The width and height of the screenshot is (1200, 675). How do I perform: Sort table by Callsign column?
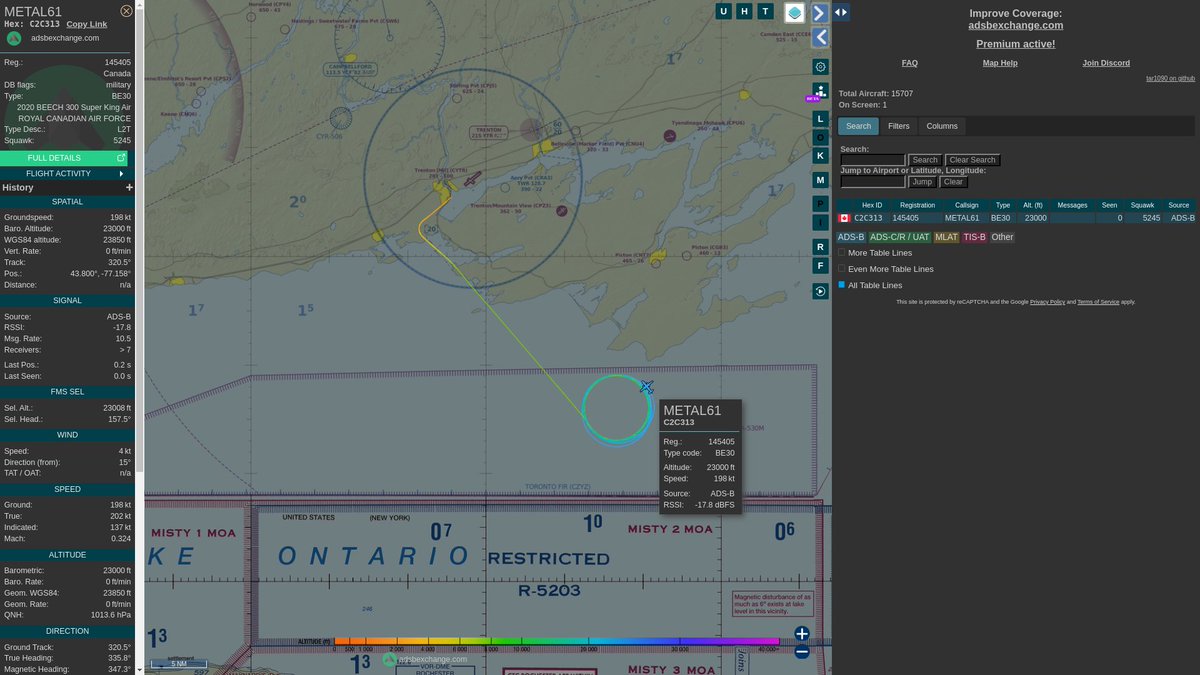(x=964, y=205)
